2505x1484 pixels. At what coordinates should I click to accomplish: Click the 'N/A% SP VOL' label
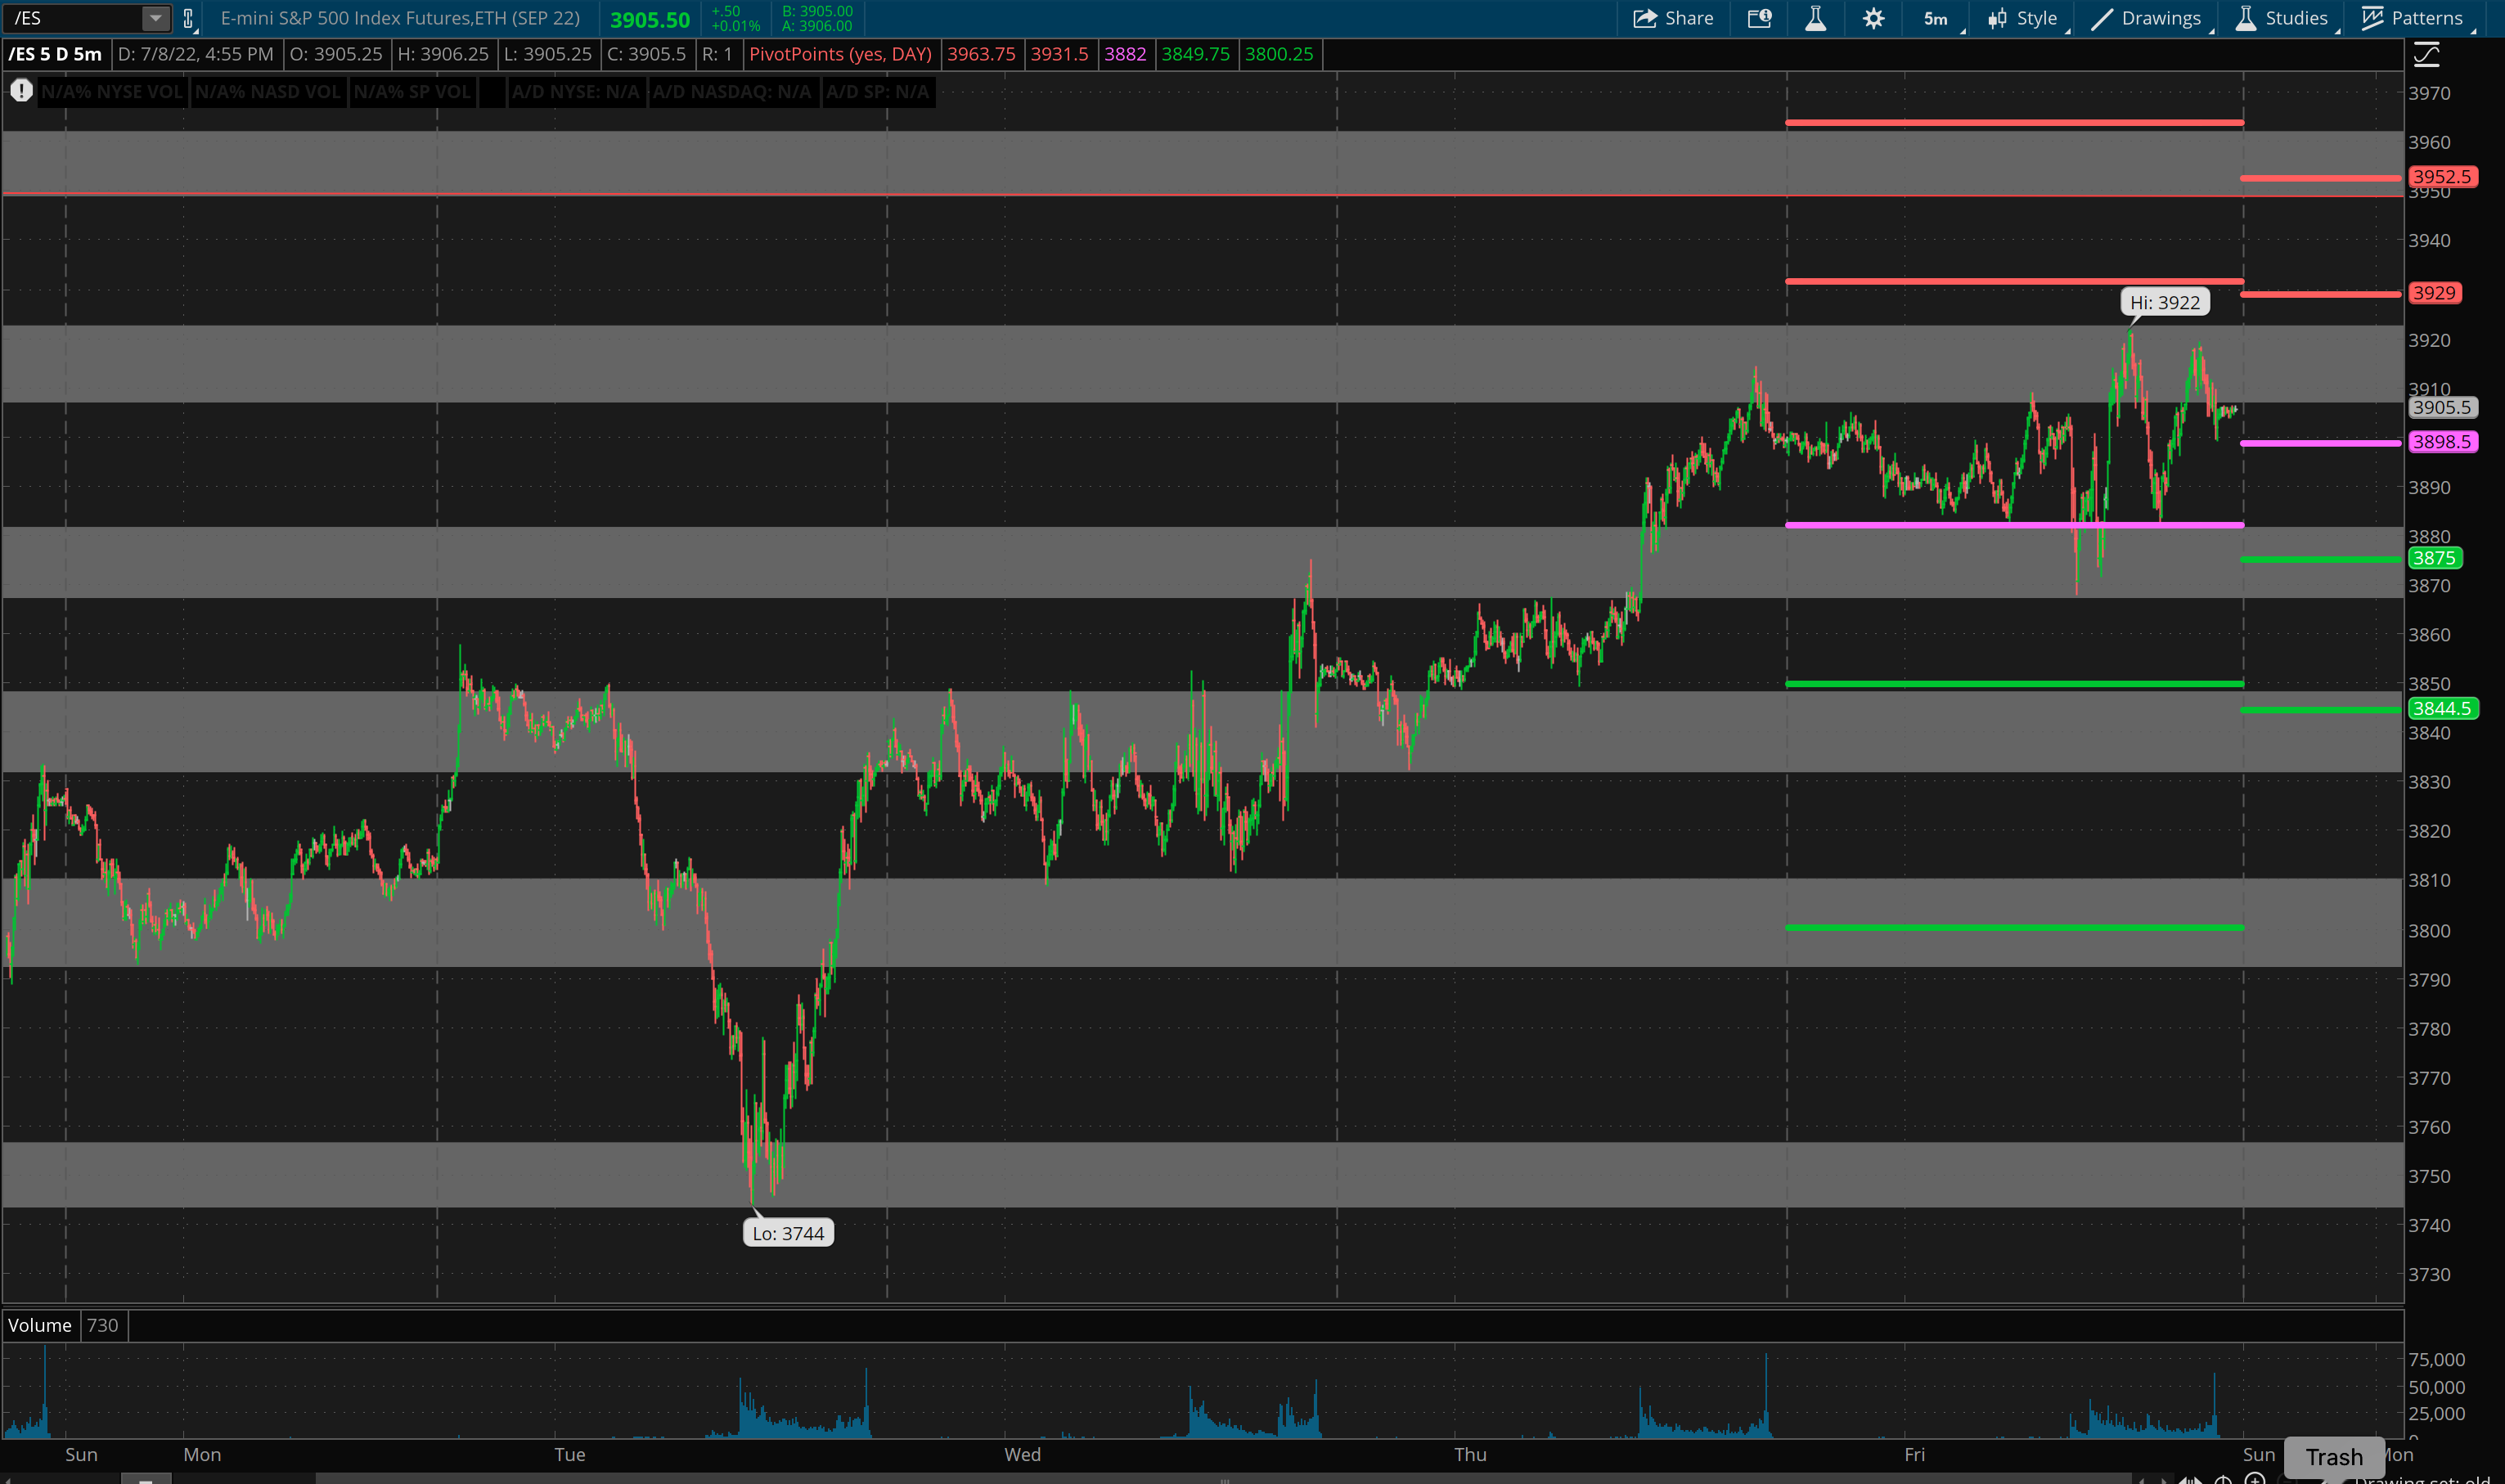(x=412, y=92)
